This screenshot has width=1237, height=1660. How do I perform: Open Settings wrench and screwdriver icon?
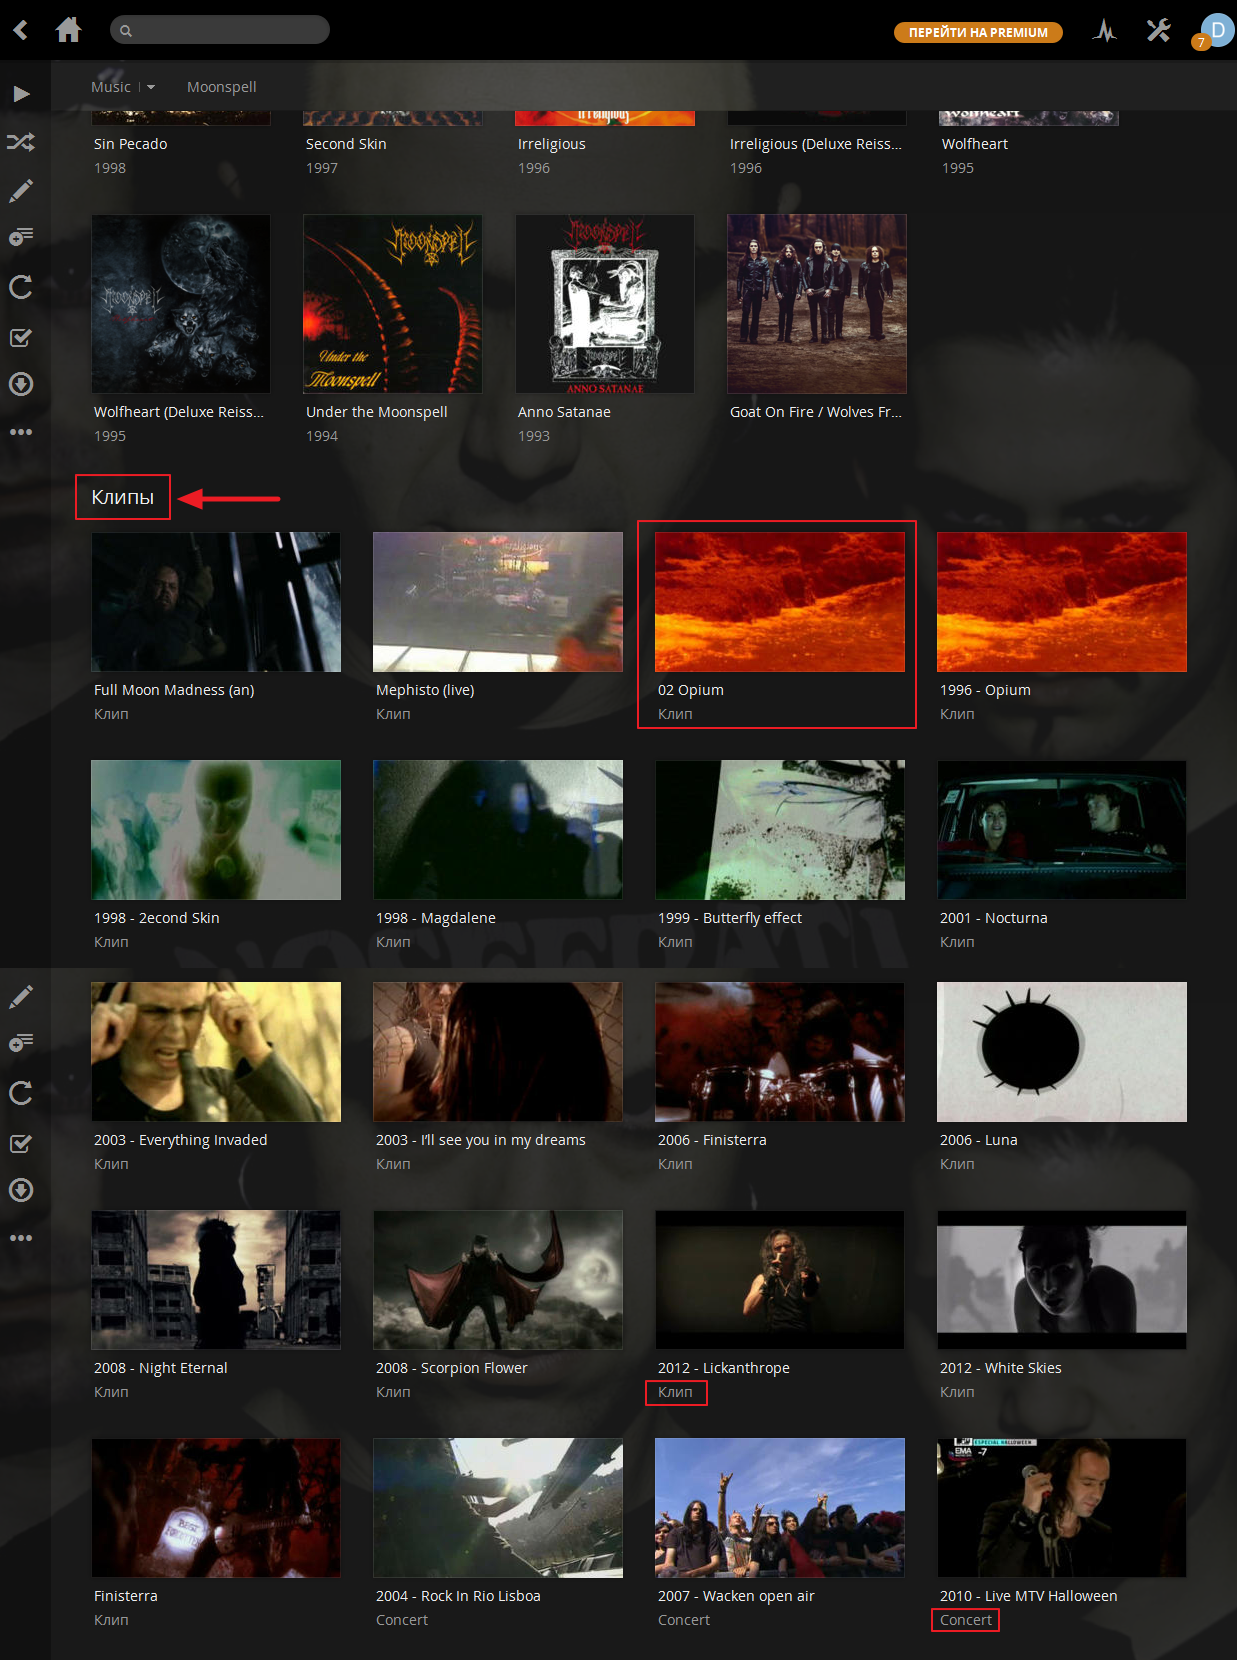pos(1158,30)
